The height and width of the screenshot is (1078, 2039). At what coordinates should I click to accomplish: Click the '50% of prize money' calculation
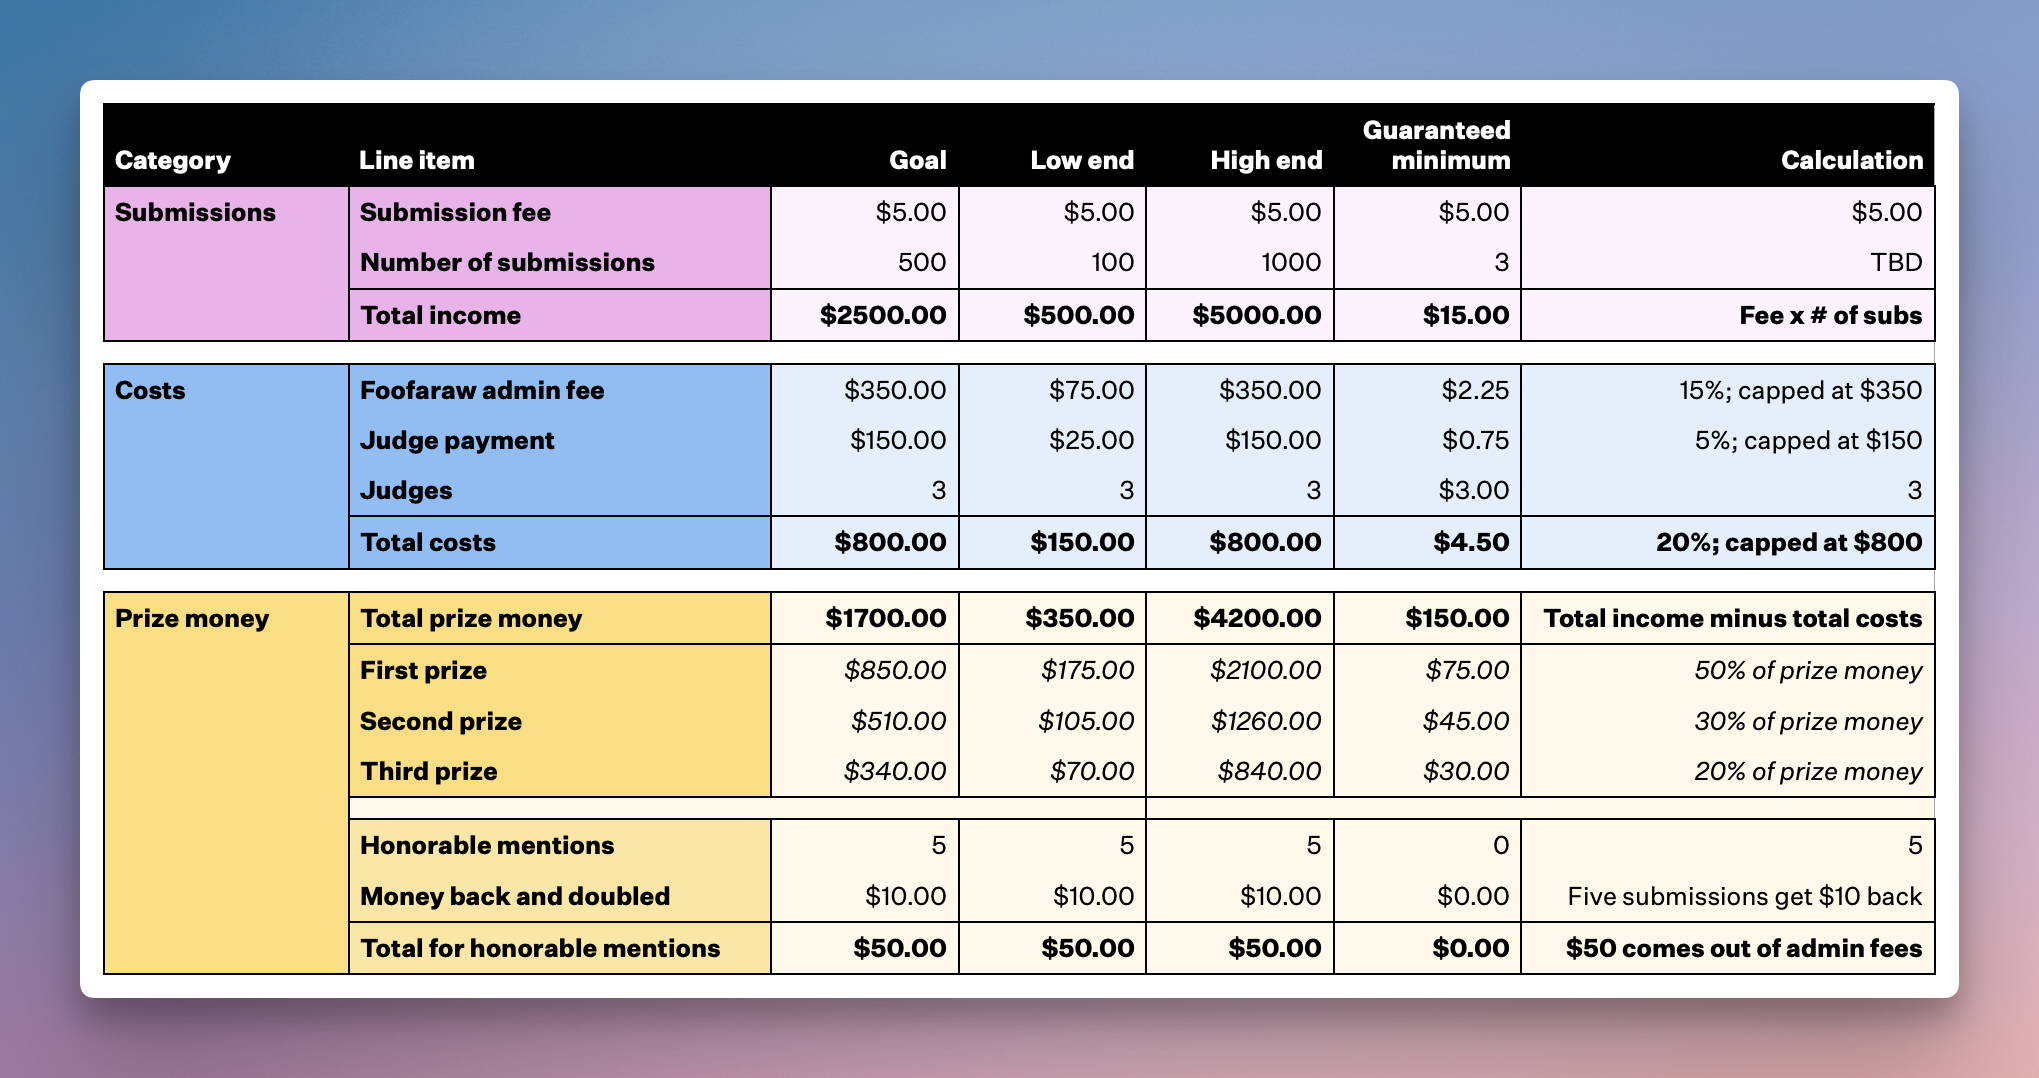[1808, 670]
